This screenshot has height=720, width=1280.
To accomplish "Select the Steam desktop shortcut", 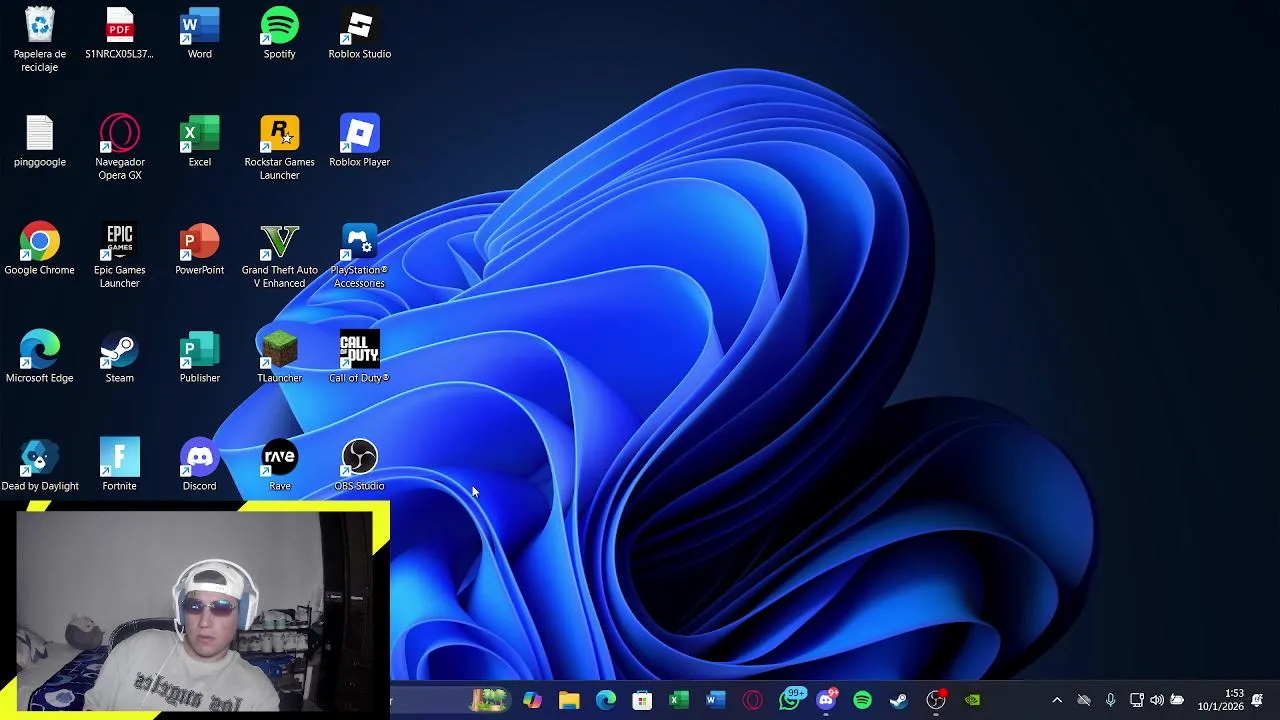I will coord(120,357).
